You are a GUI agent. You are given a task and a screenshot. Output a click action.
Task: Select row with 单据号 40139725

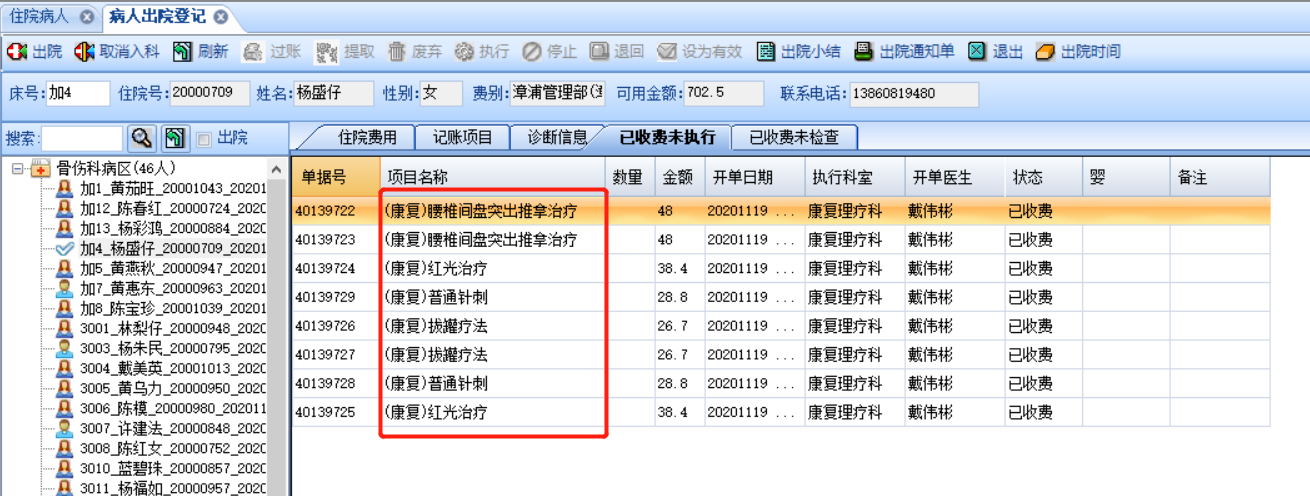tap(781, 412)
